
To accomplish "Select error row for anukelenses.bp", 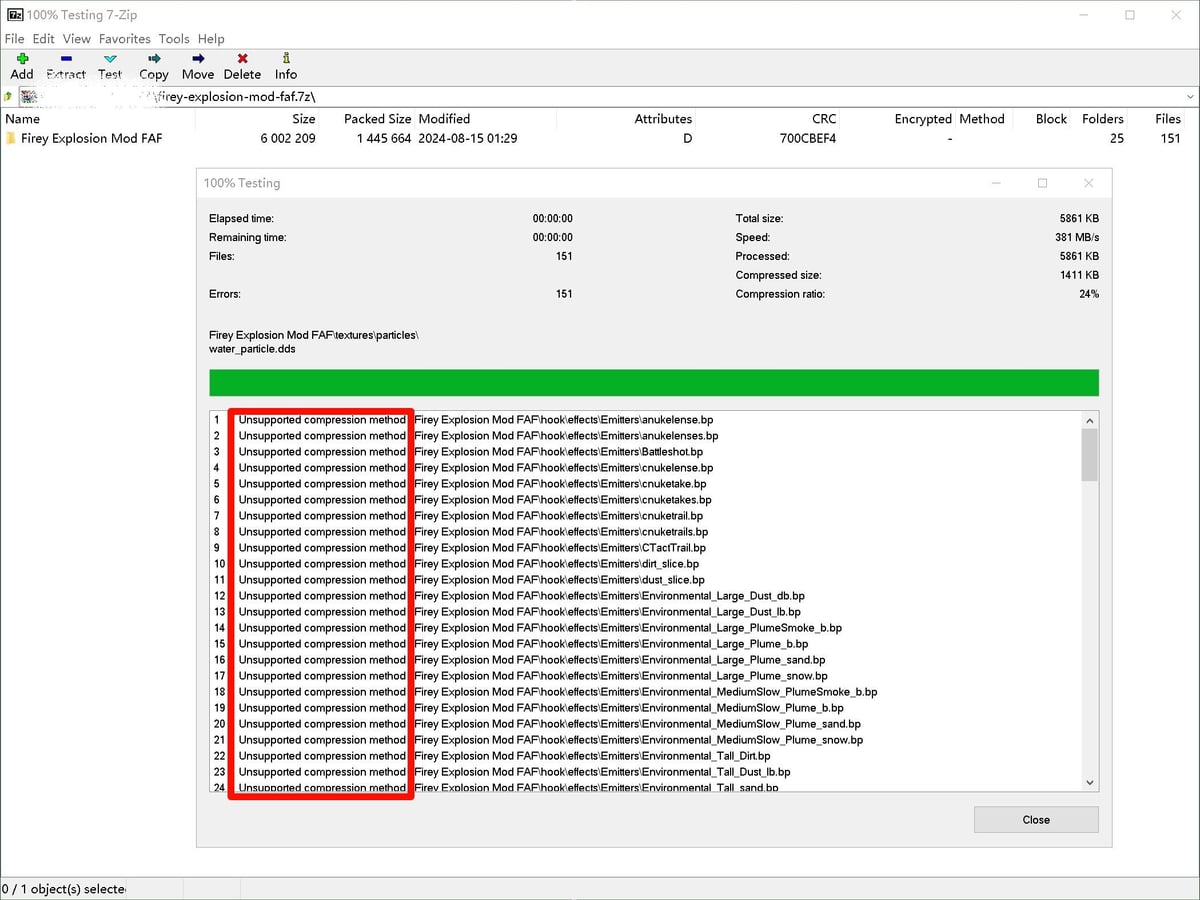I will pos(645,436).
